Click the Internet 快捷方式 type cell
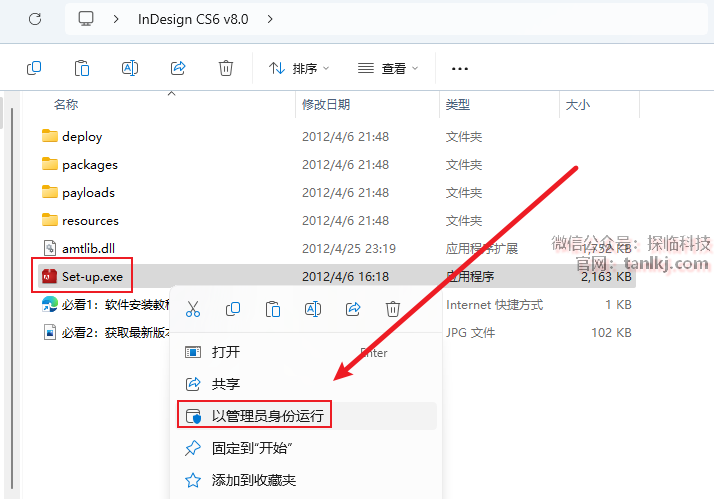Image resolution: width=714 pixels, height=499 pixels. [495, 305]
